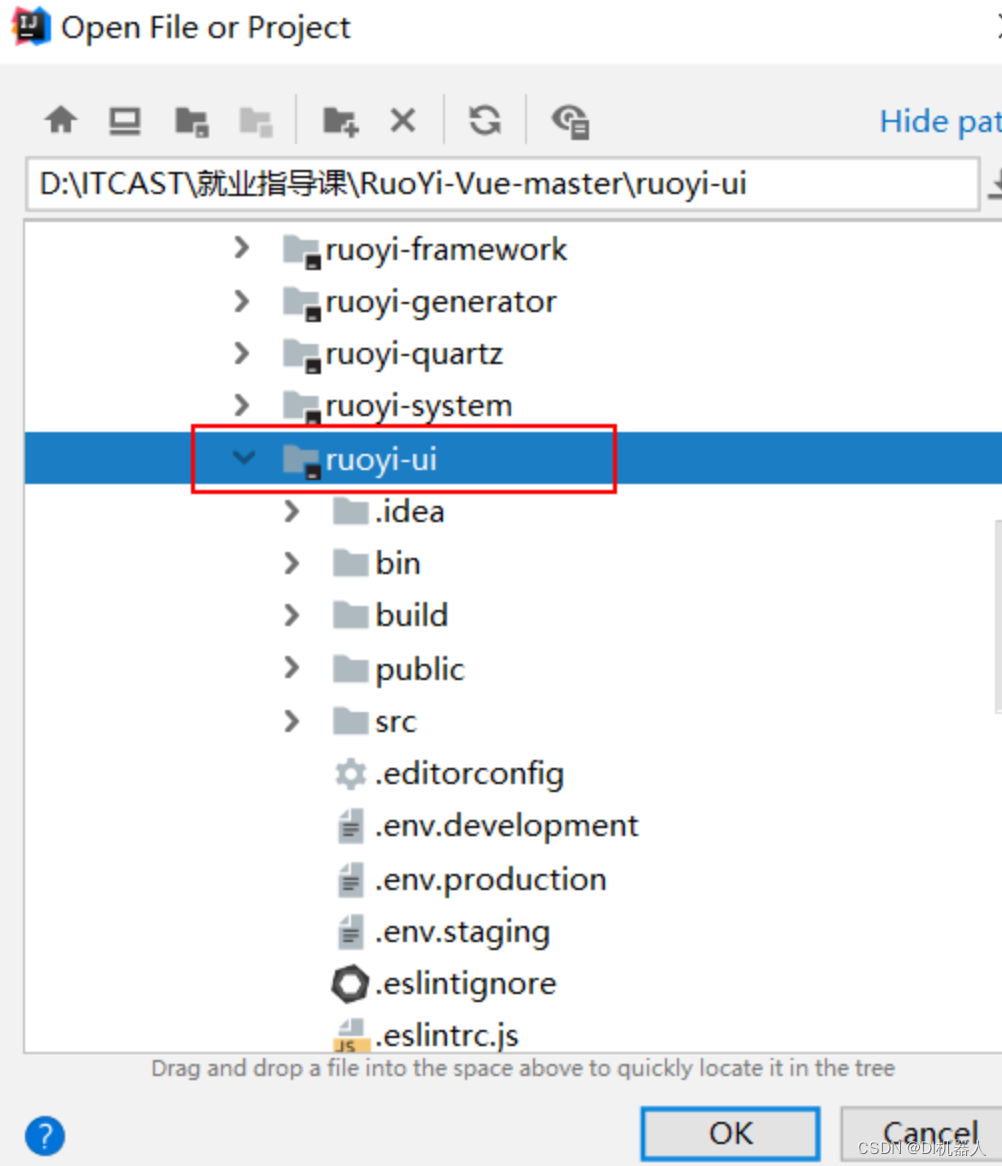Click the .idea folder icon
1002x1166 pixels.
[x=350, y=511]
